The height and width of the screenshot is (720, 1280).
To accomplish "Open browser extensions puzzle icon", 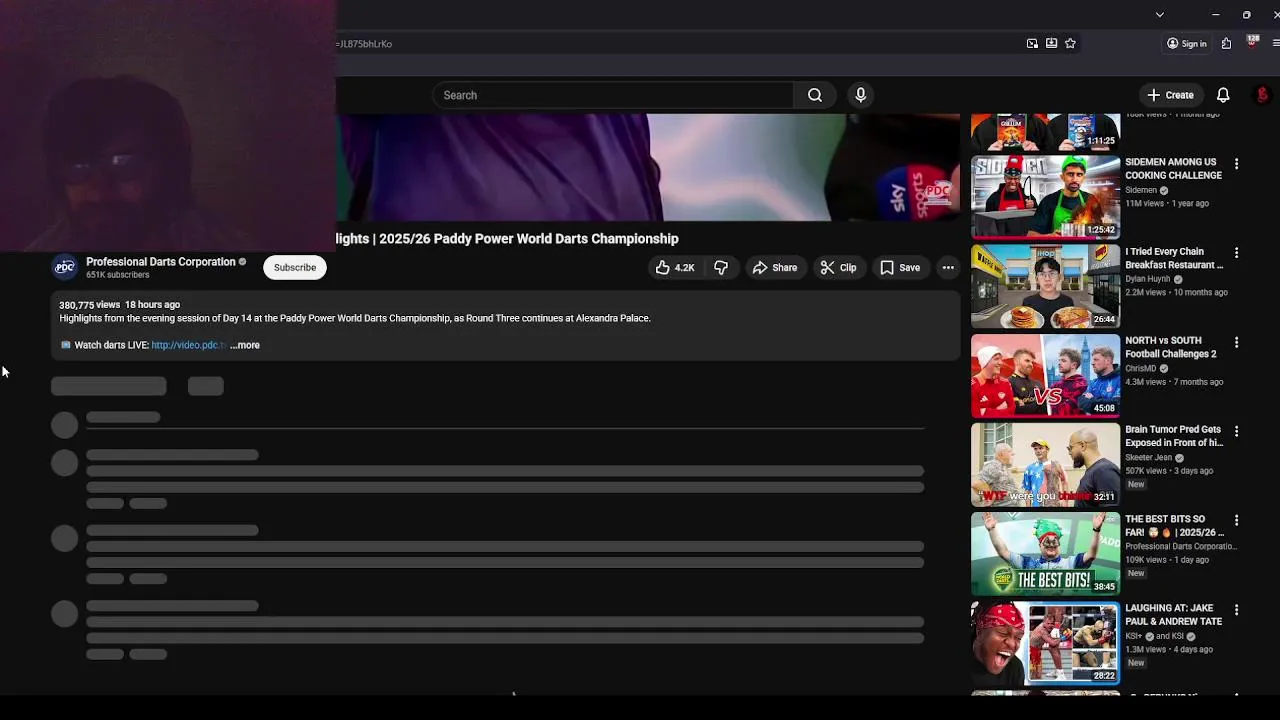I will coord(1226,43).
